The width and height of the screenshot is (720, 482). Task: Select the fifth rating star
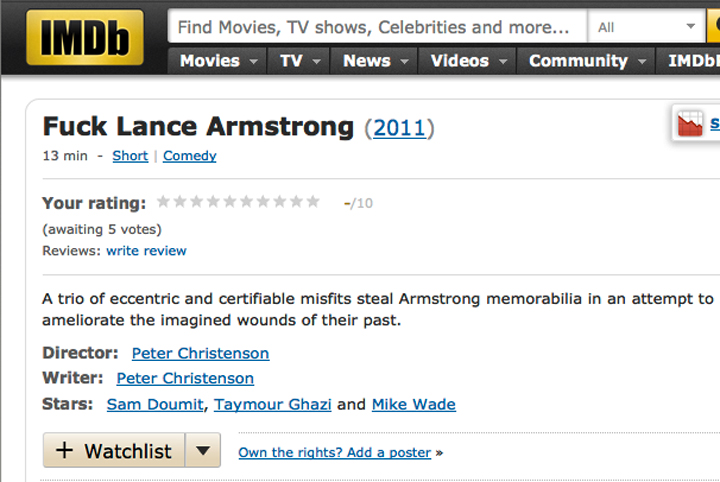(x=230, y=202)
